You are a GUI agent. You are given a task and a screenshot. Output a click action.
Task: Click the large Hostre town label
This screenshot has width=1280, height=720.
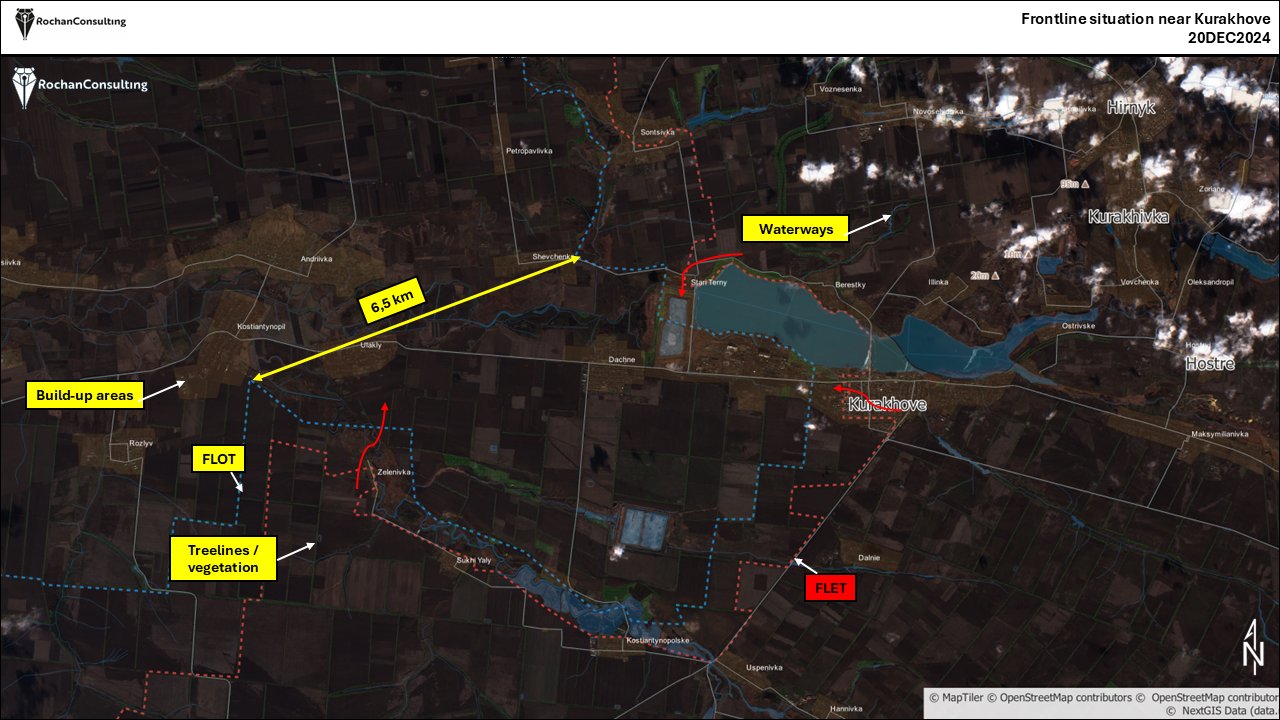1210,365
